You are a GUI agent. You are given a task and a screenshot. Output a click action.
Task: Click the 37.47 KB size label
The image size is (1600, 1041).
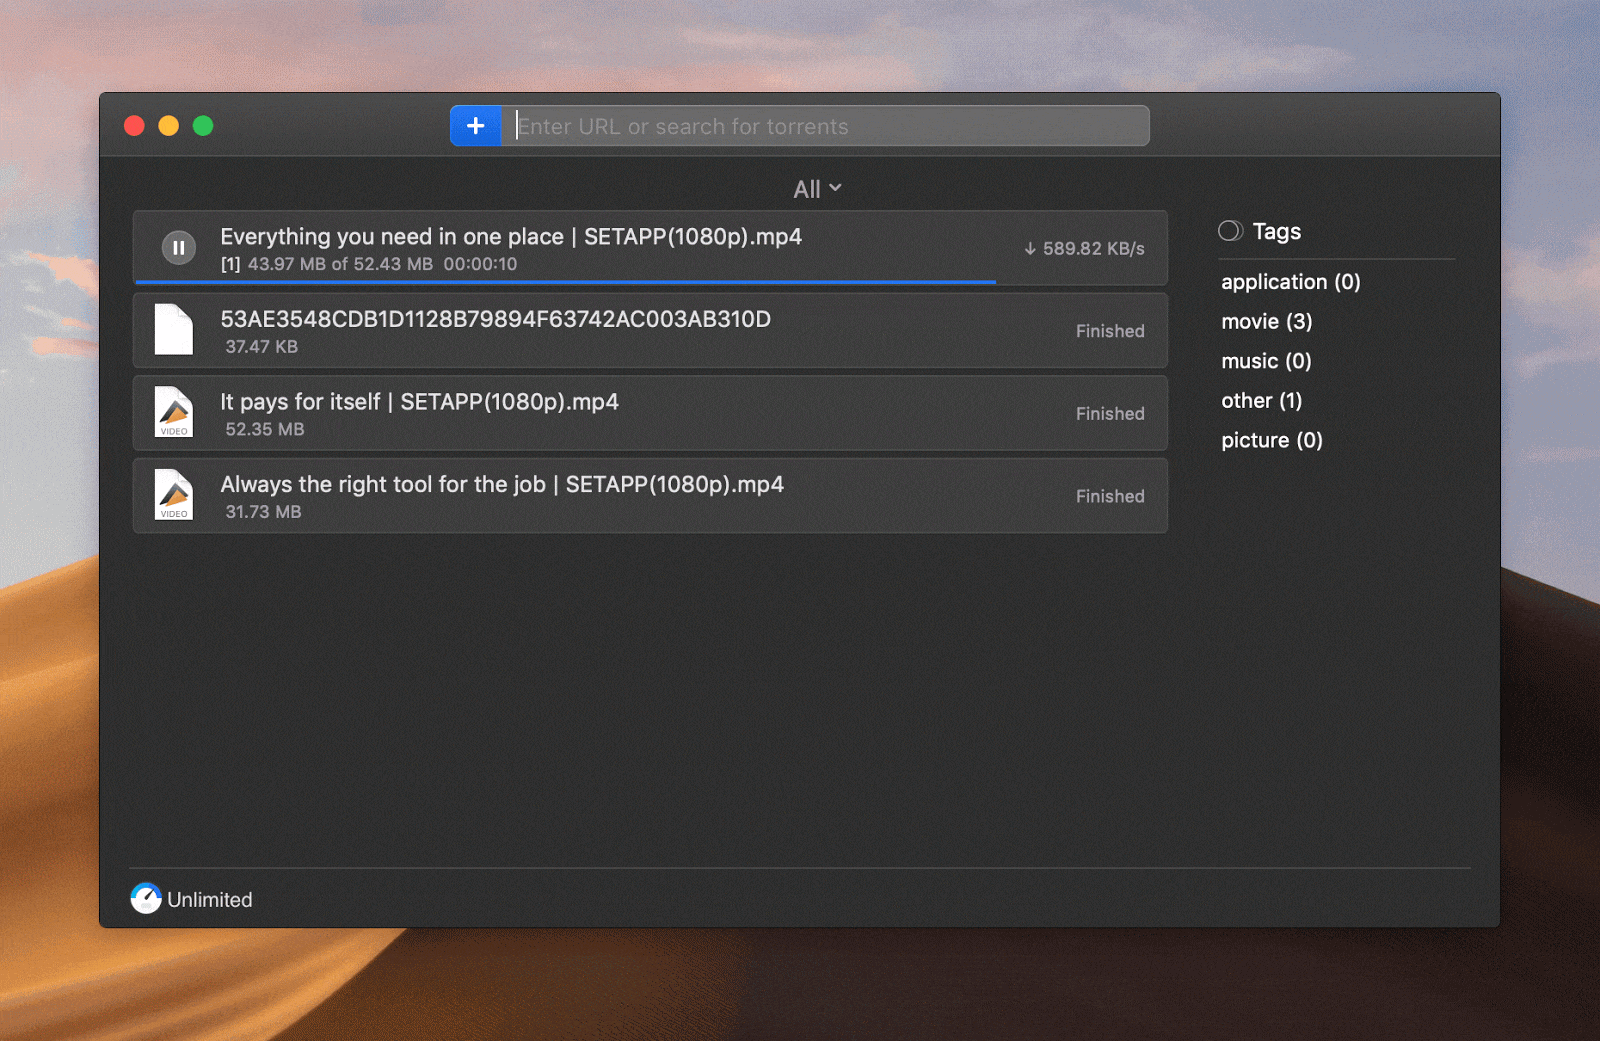tap(262, 347)
